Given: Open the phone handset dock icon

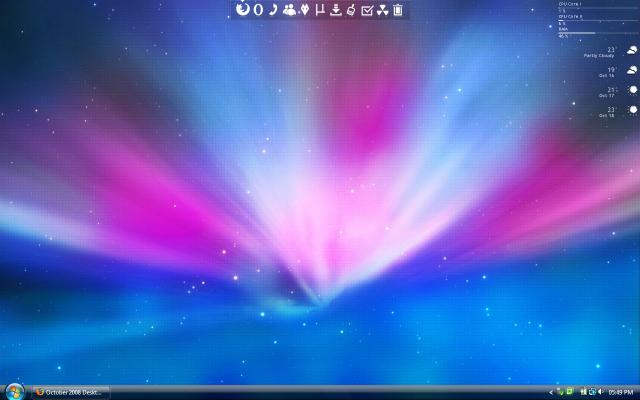Looking at the screenshot, I should point(273,9).
